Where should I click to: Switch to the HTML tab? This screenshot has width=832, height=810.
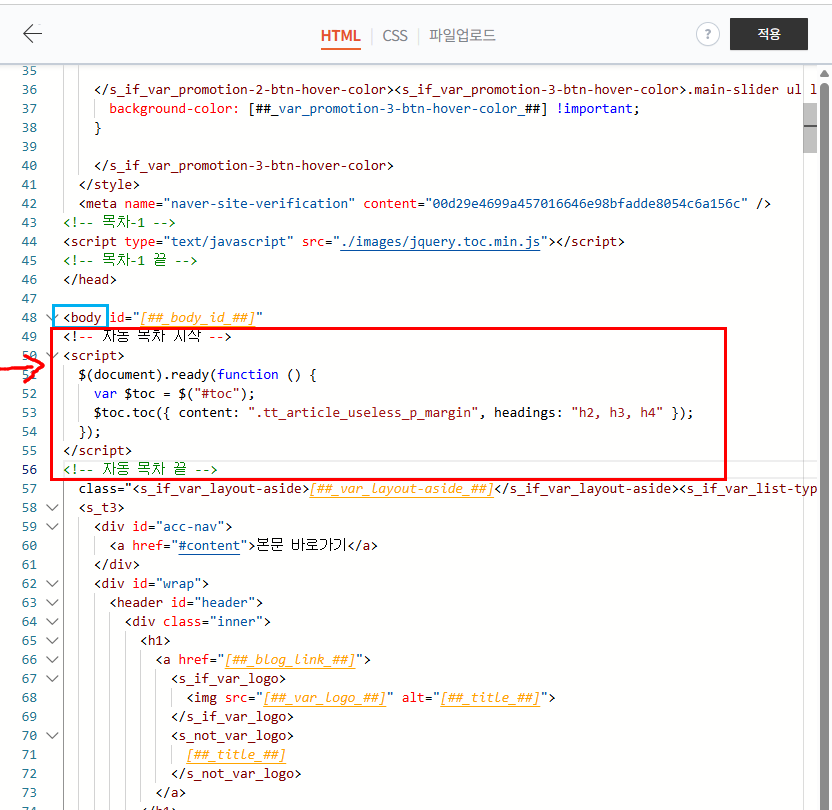pyautogui.click(x=340, y=36)
